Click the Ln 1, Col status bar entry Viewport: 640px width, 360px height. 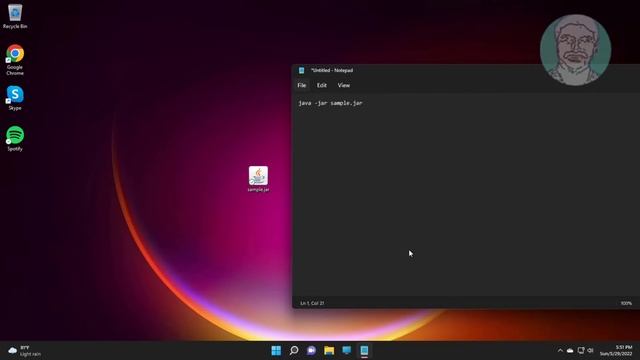(x=312, y=303)
